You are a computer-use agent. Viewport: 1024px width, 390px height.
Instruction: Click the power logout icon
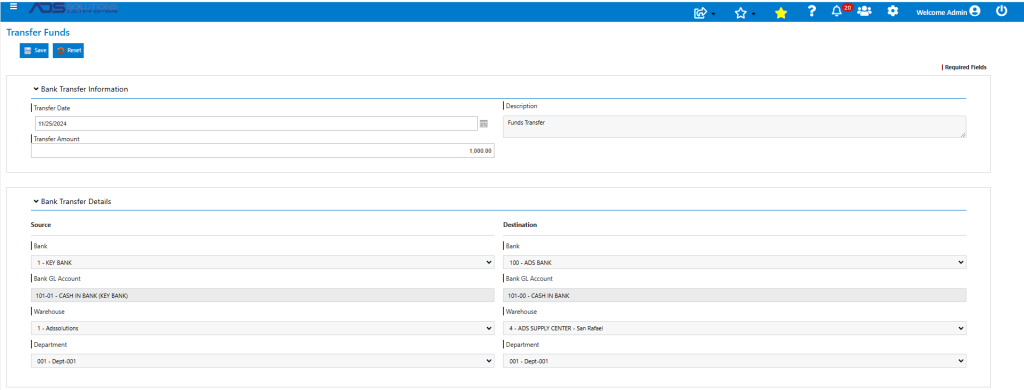click(1002, 11)
